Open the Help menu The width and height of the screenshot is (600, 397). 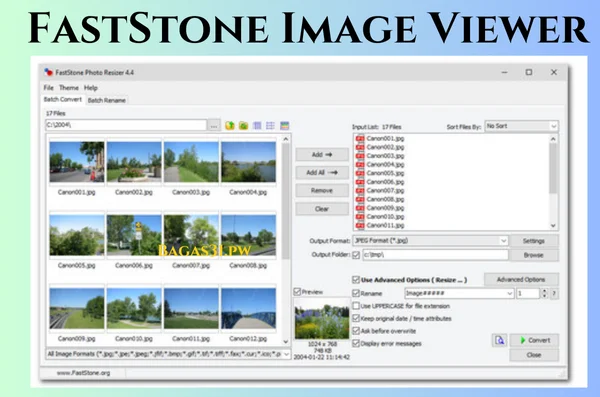(x=91, y=88)
